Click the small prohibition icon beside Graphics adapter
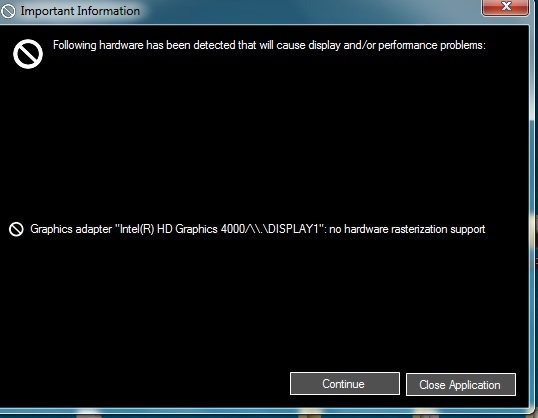 pyautogui.click(x=16, y=229)
